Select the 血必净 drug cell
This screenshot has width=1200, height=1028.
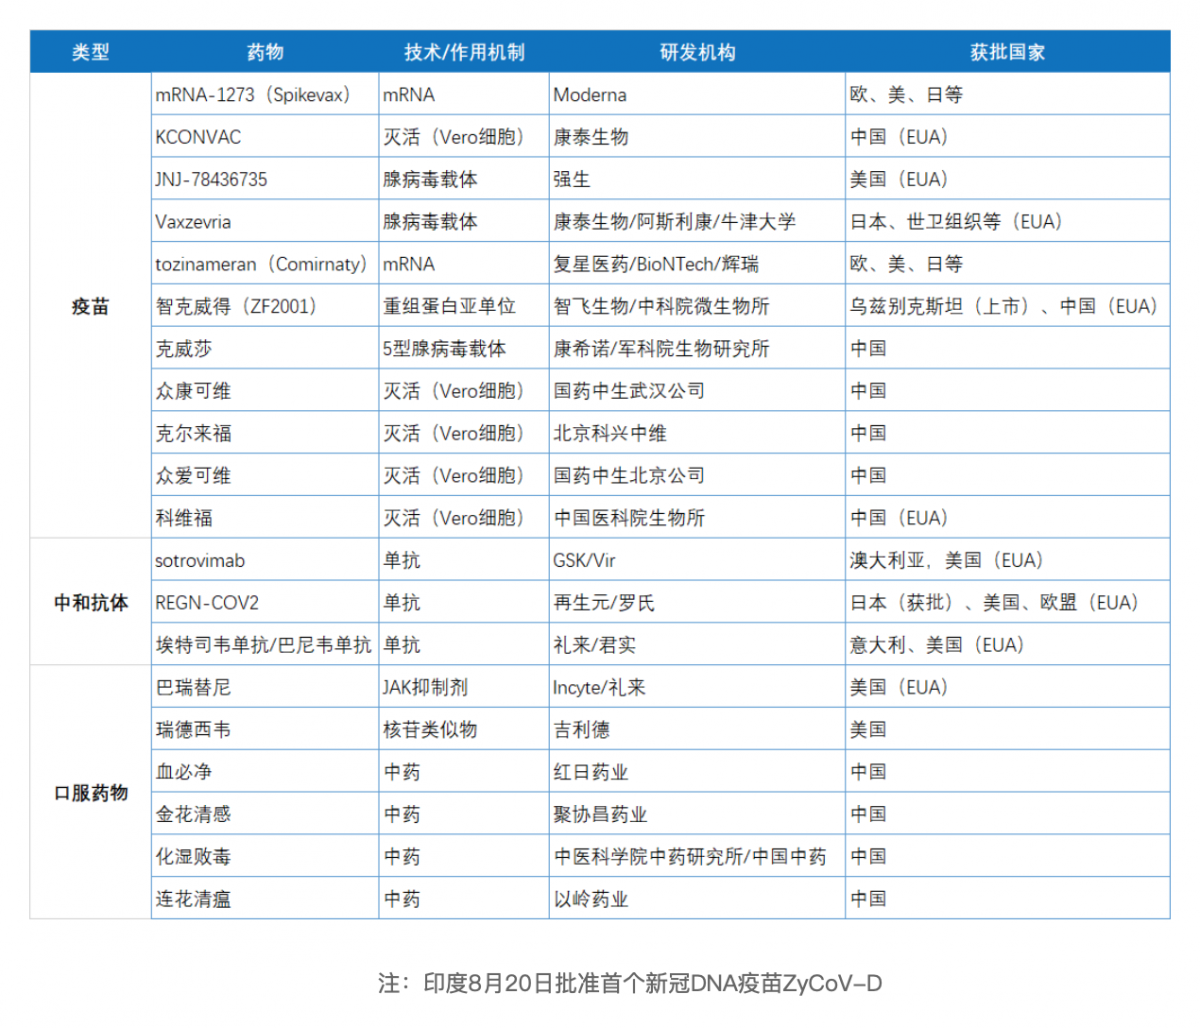[265, 772]
